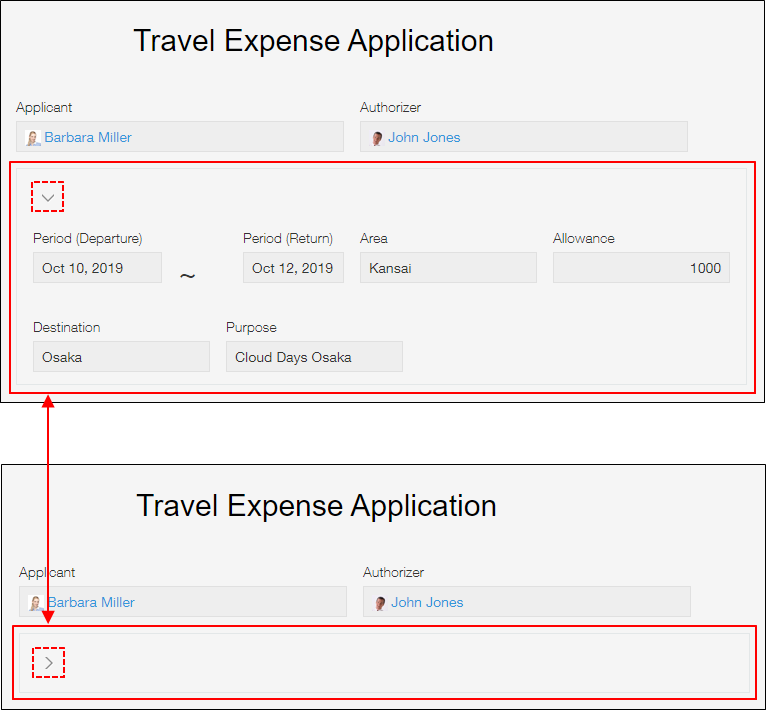Expand the collapsed group with right chevron
The image size is (766, 710).
click(49, 662)
